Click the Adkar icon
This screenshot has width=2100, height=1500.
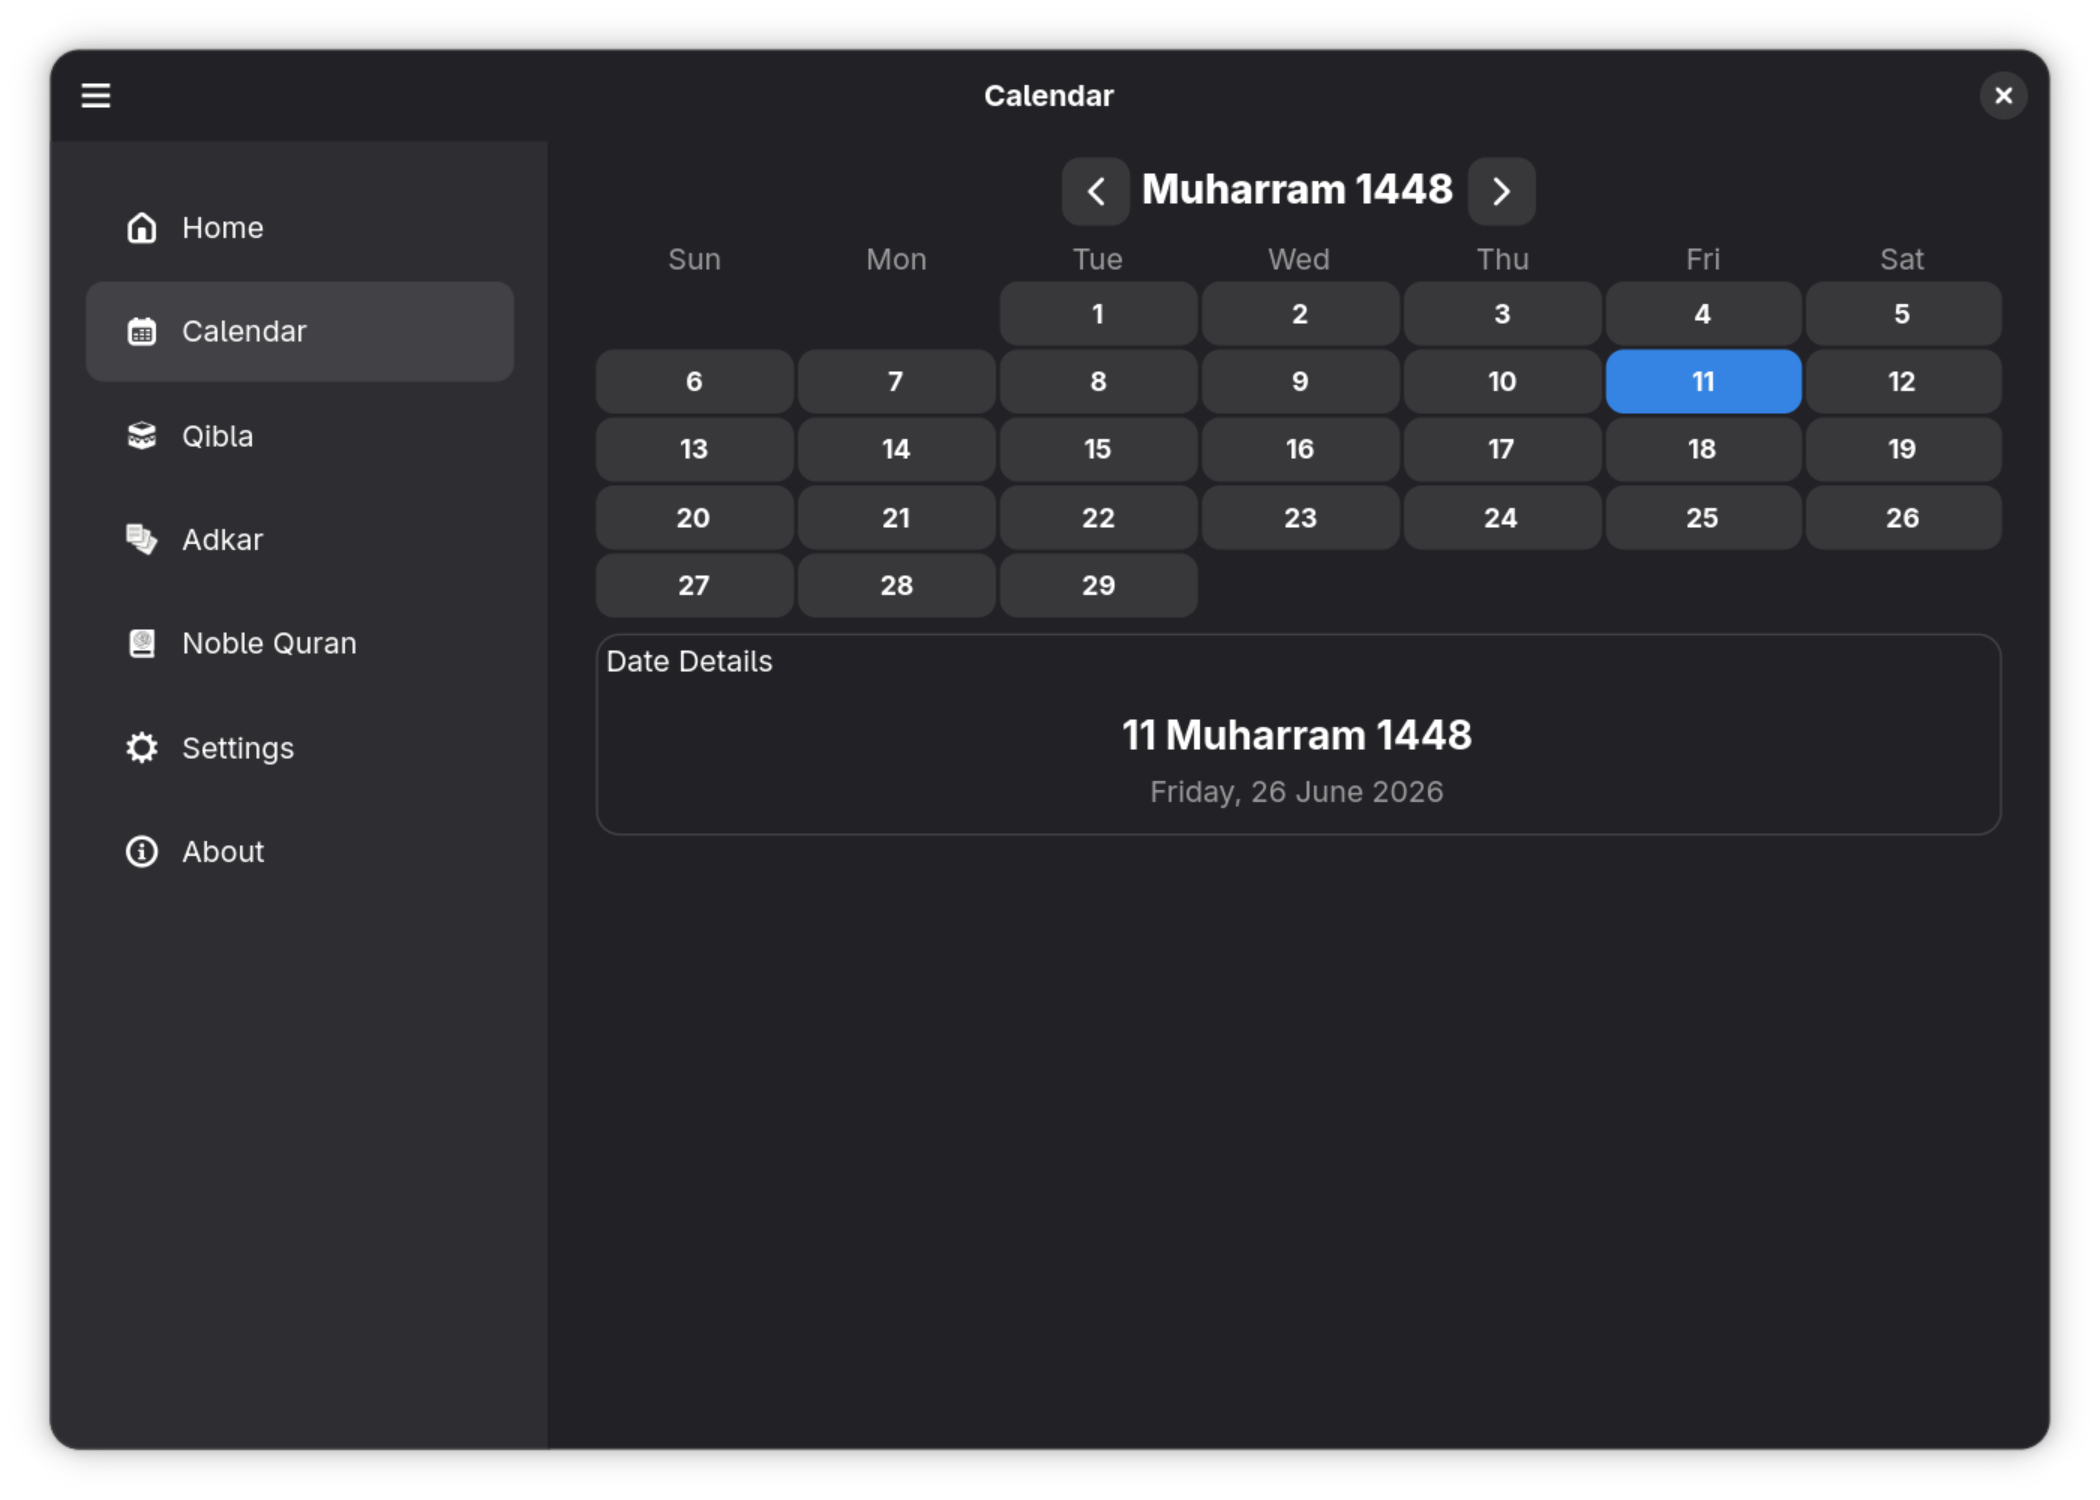point(142,540)
